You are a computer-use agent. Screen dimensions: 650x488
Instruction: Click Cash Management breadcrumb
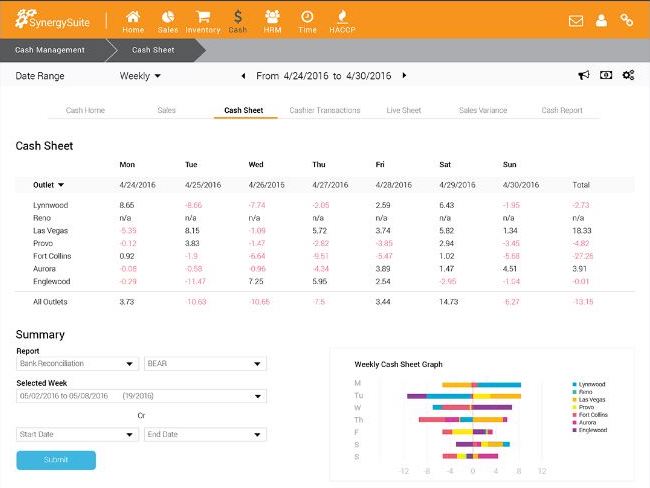click(50, 49)
